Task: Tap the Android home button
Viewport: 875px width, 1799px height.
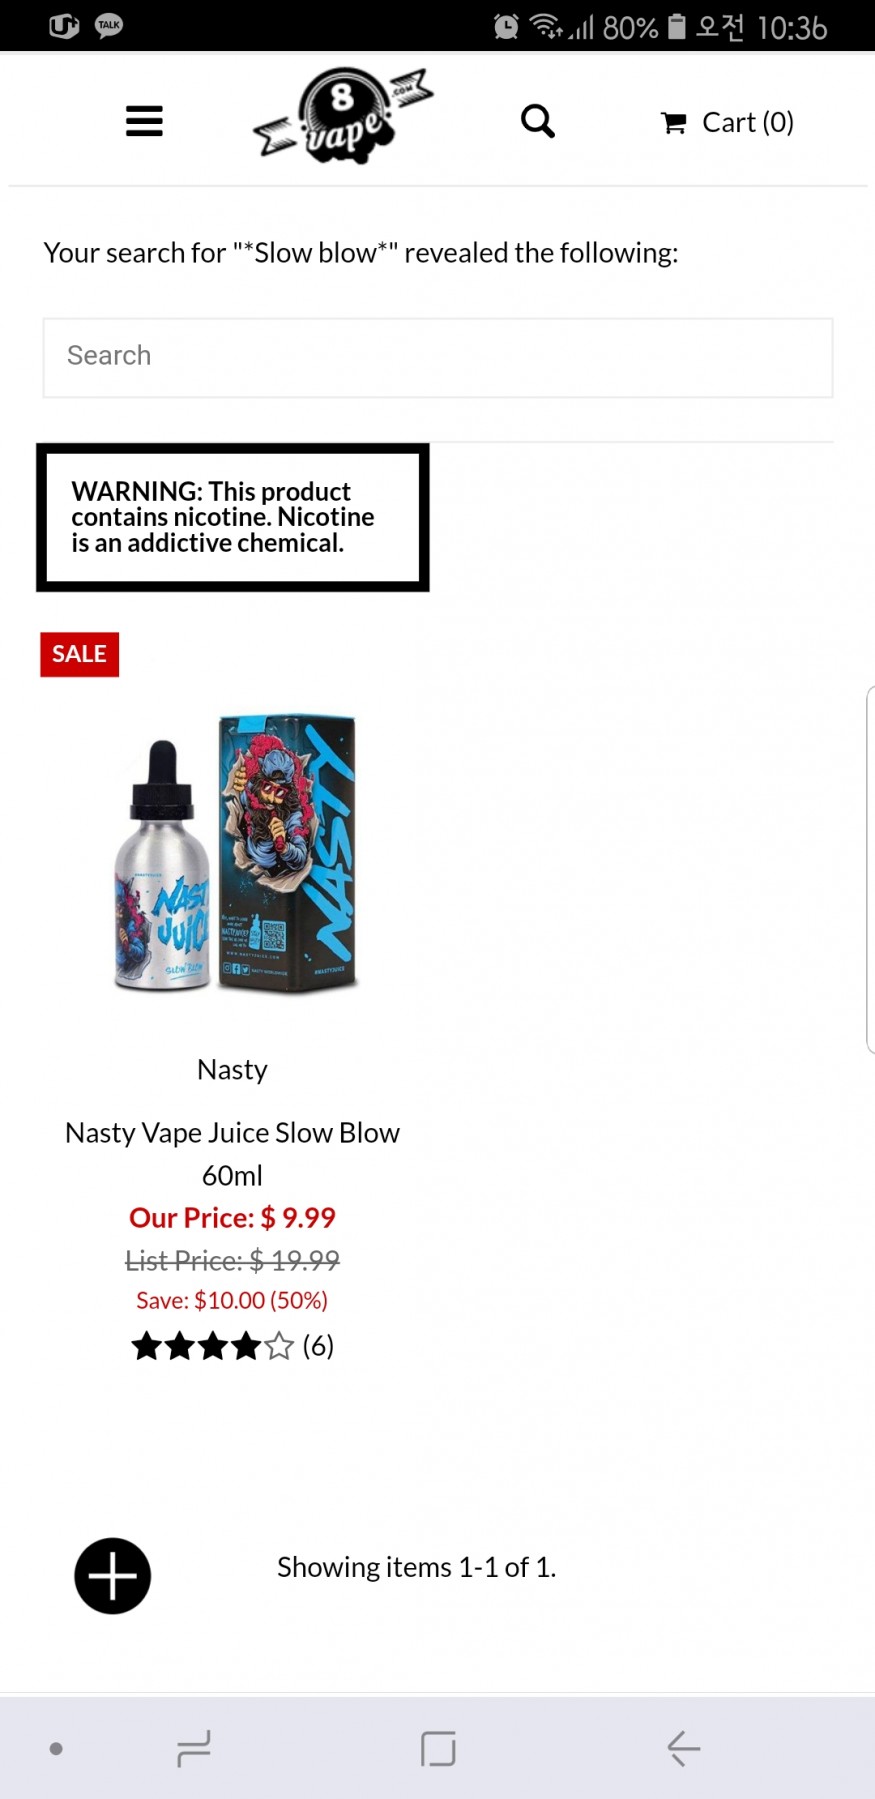Action: pos(438,1748)
